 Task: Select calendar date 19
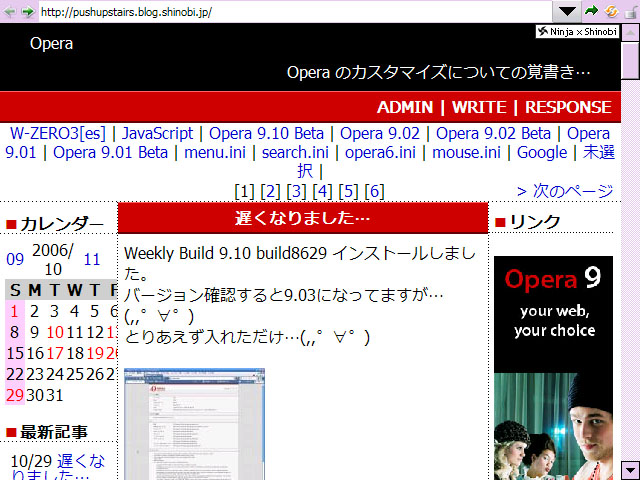pos(95,353)
